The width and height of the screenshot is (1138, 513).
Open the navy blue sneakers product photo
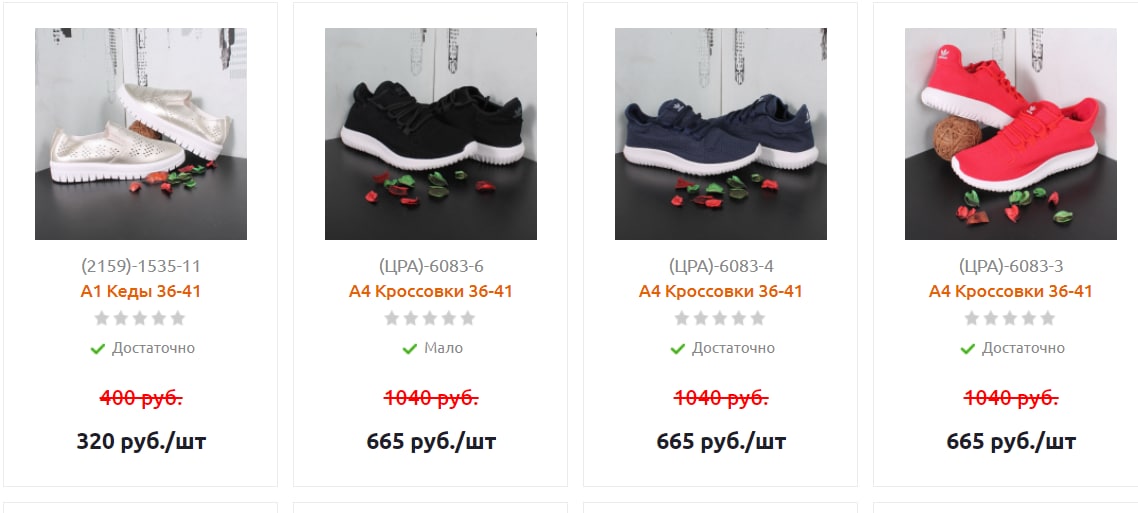coord(721,134)
